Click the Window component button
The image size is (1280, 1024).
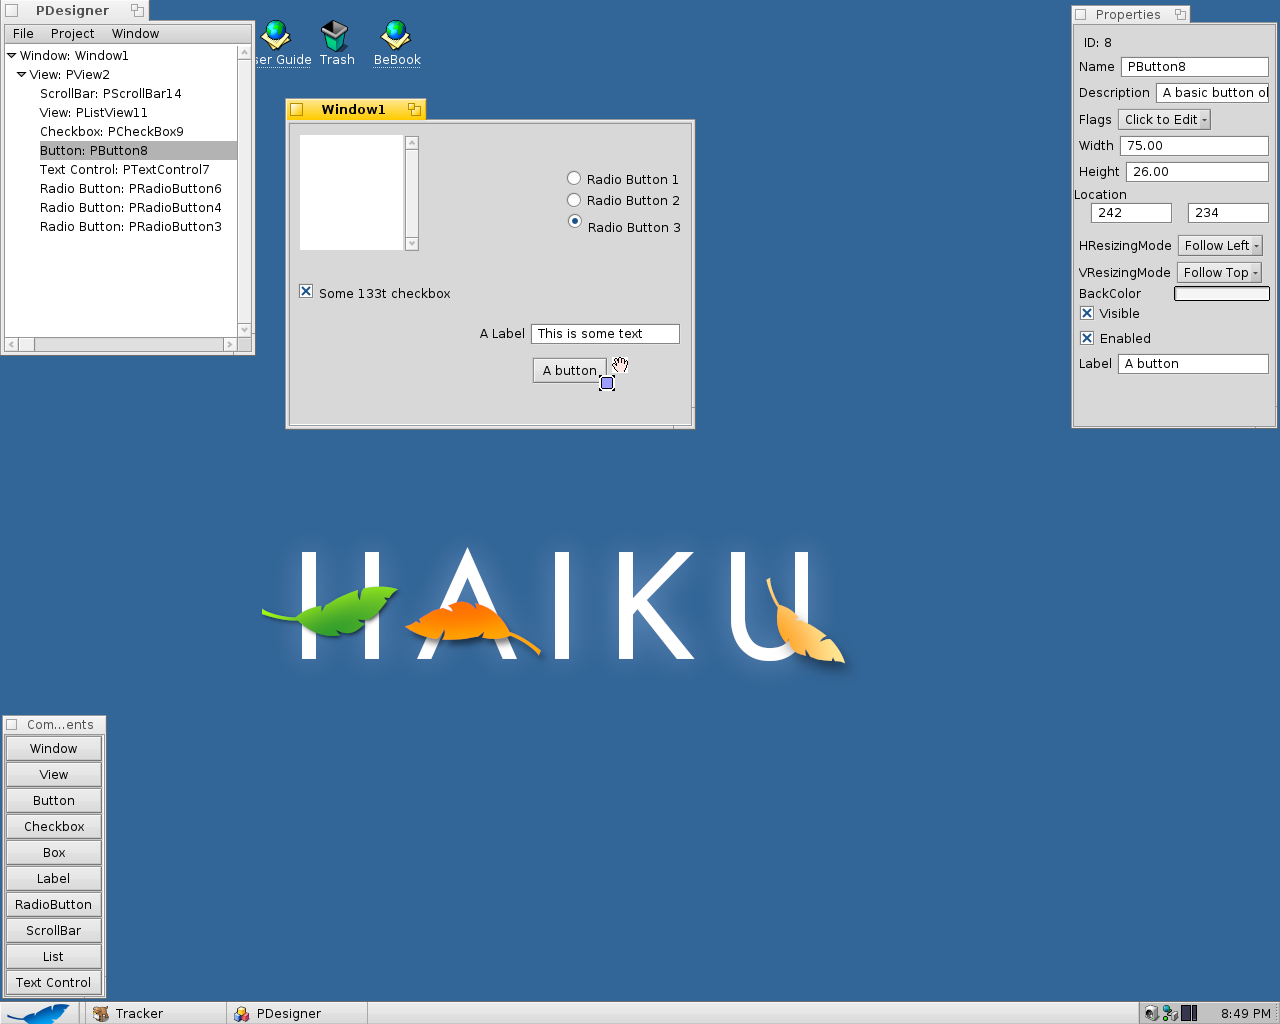coord(54,748)
